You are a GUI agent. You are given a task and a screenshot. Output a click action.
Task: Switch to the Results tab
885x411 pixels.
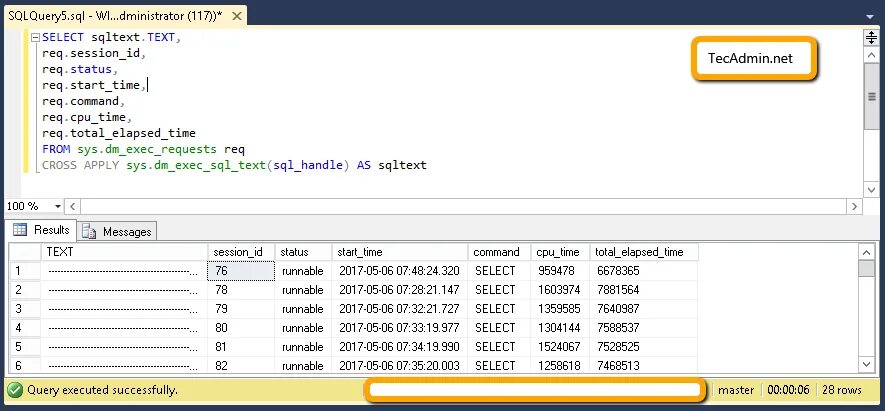[41, 230]
